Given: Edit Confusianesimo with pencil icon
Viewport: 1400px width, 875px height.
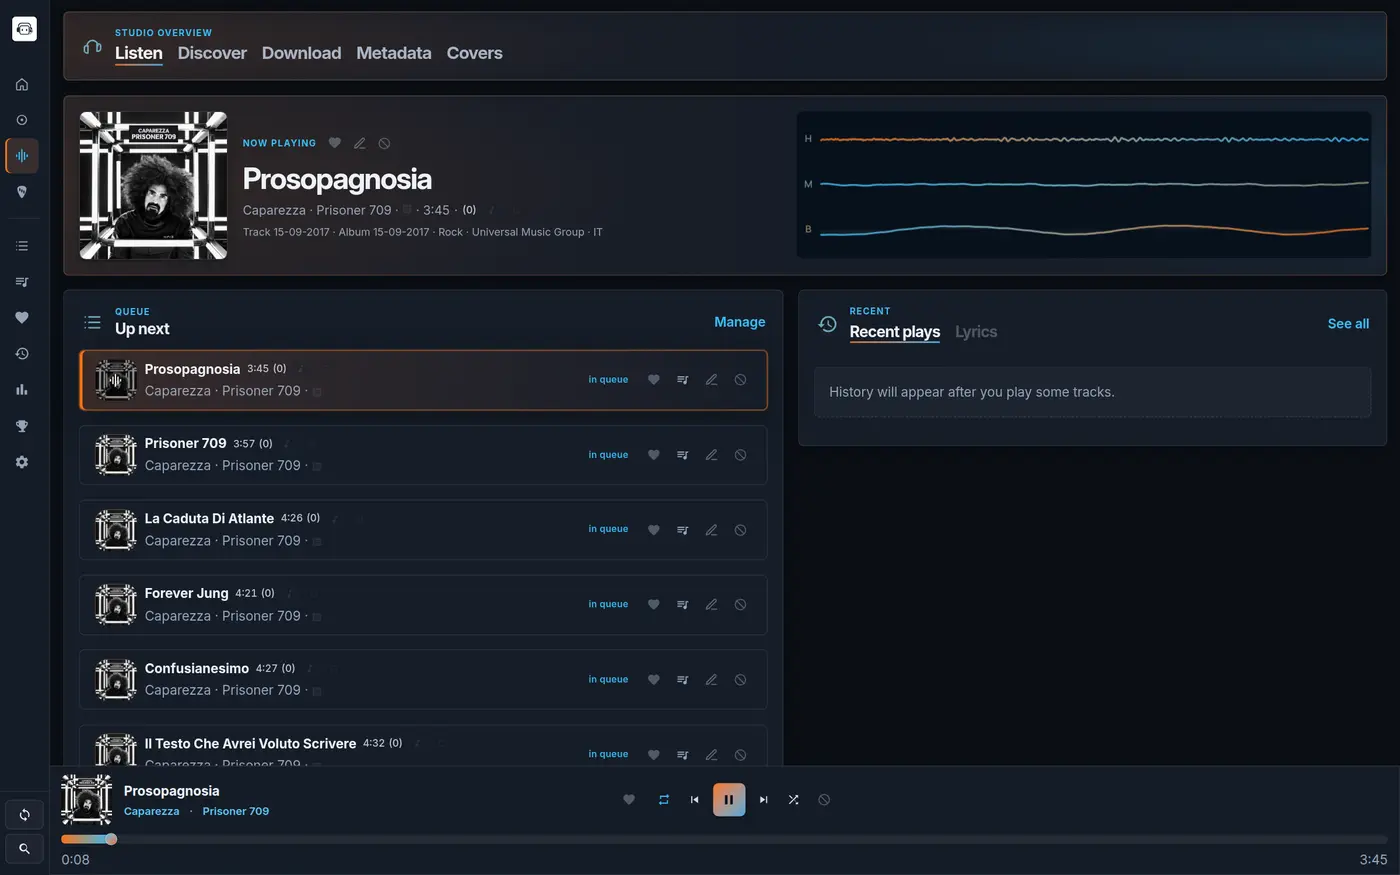Looking at the screenshot, I should click(712, 680).
